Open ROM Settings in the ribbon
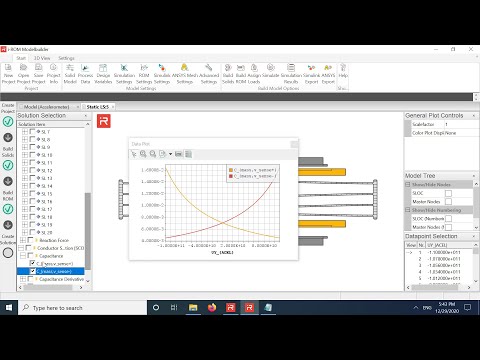The height and width of the screenshot is (360, 480). coord(144,74)
